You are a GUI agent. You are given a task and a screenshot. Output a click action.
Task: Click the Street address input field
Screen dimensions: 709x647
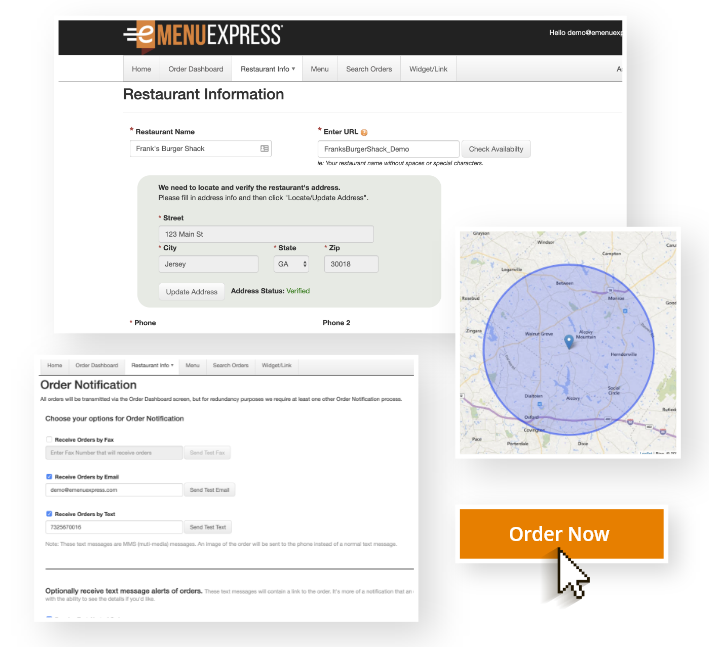click(265, 234)
